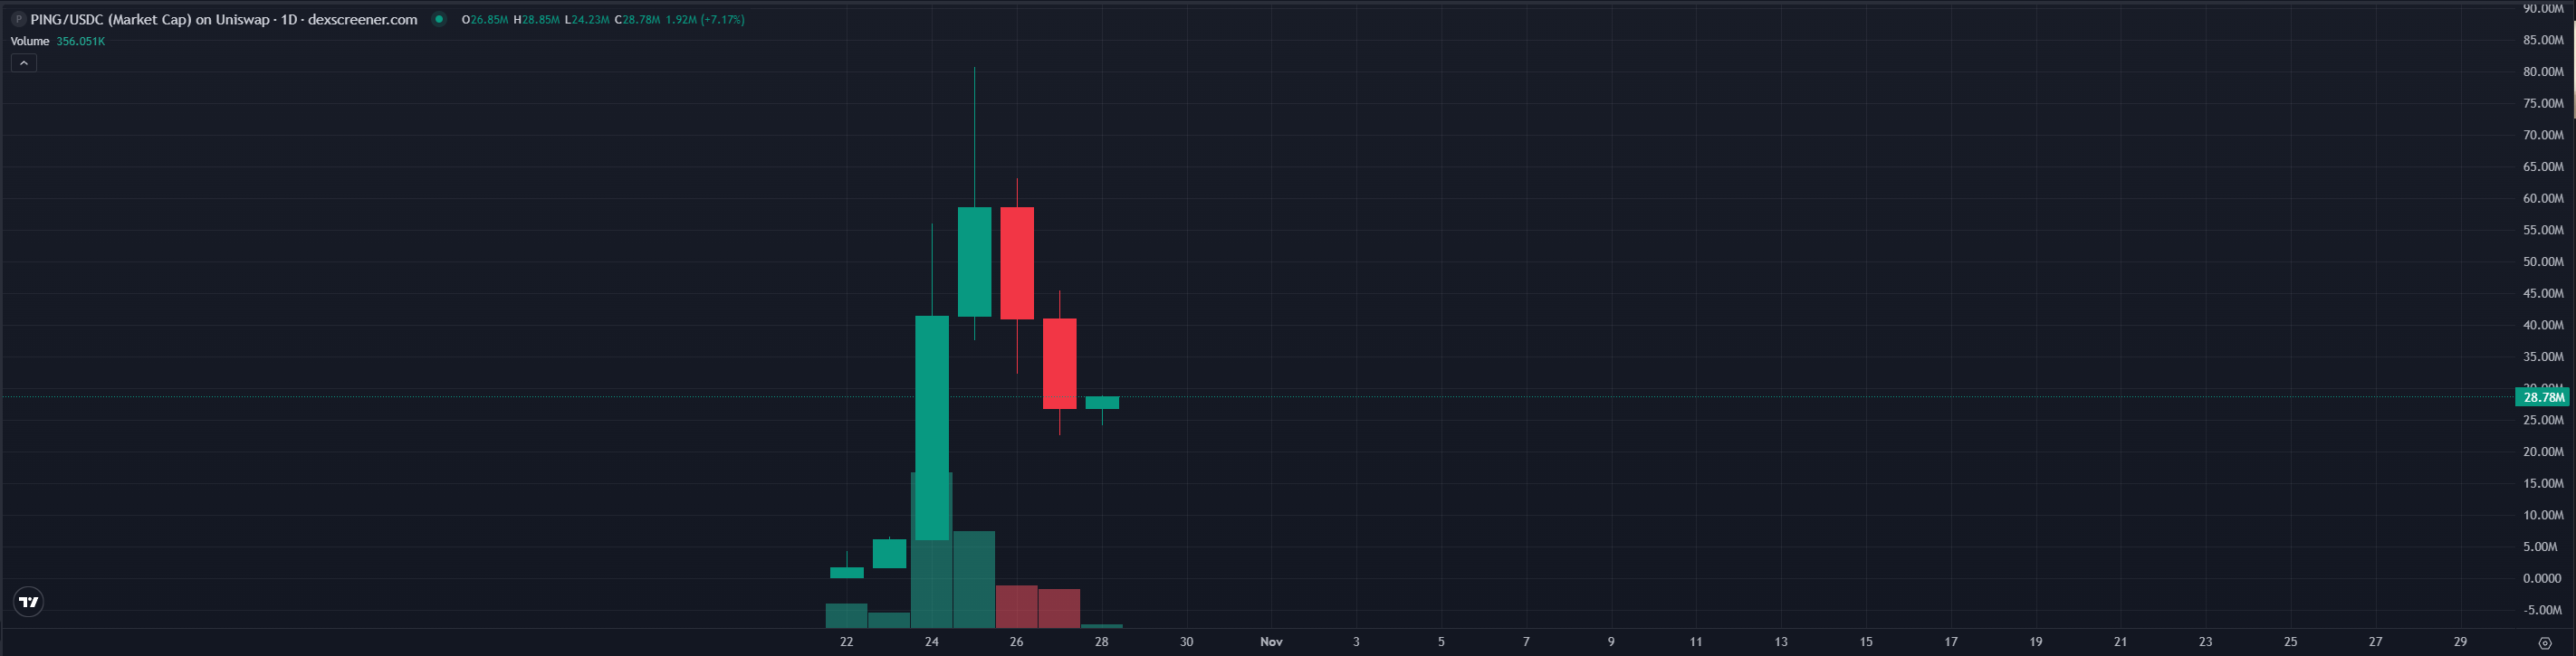2576x656 pixels.
Task: Open chart settings hexagon gear icon
Action: pos(2545,643)
